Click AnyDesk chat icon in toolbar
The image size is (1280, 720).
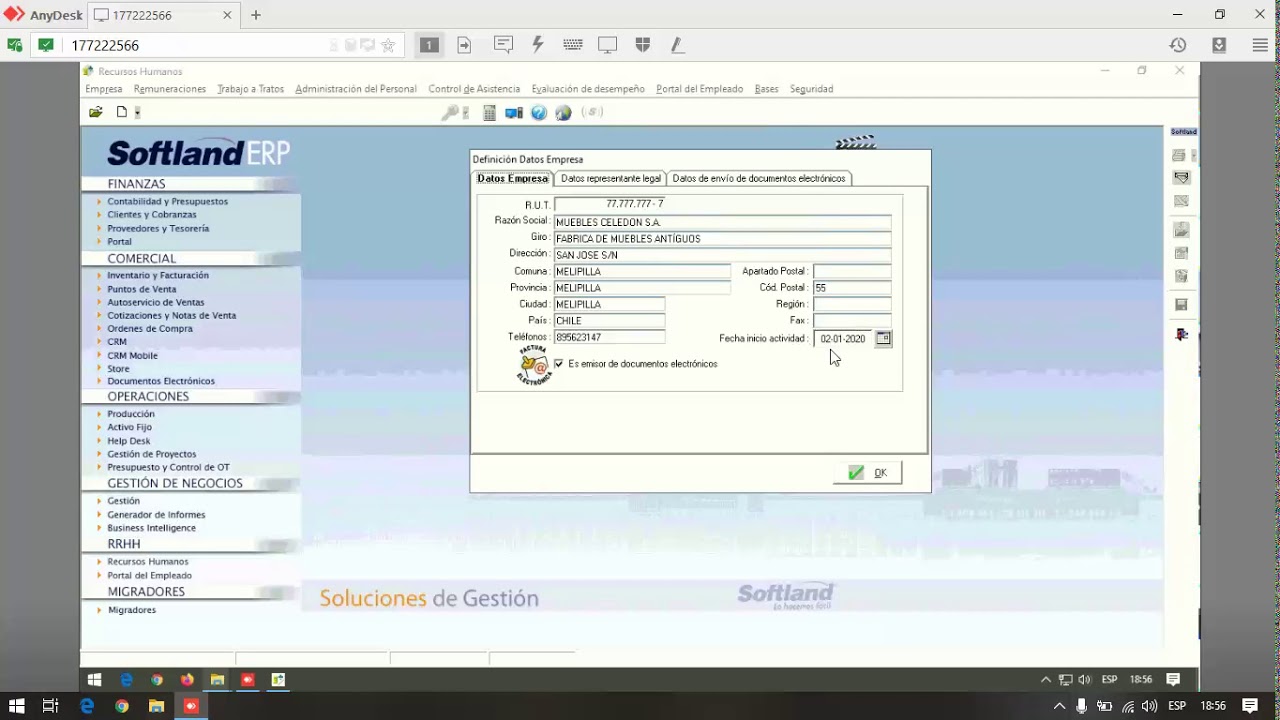(503, 45)
